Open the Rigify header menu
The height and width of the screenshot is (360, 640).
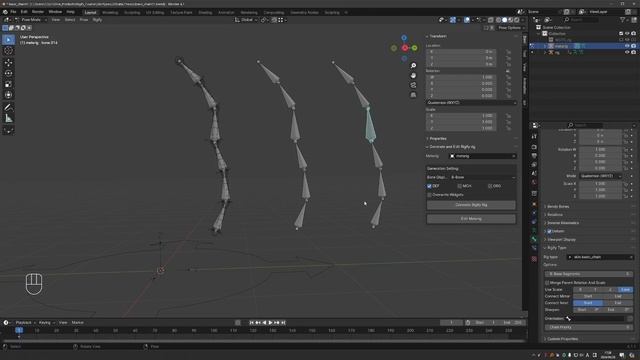coord(97,20)
